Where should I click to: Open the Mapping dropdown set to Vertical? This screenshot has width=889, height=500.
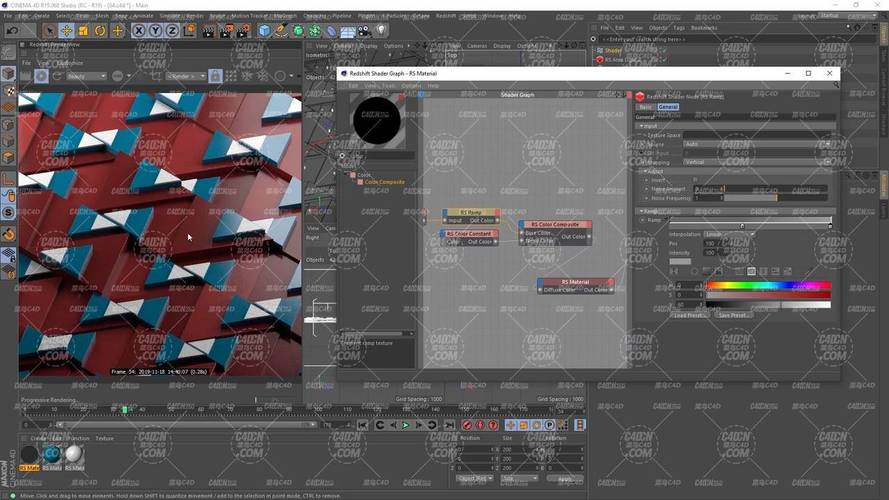[755, 162]
